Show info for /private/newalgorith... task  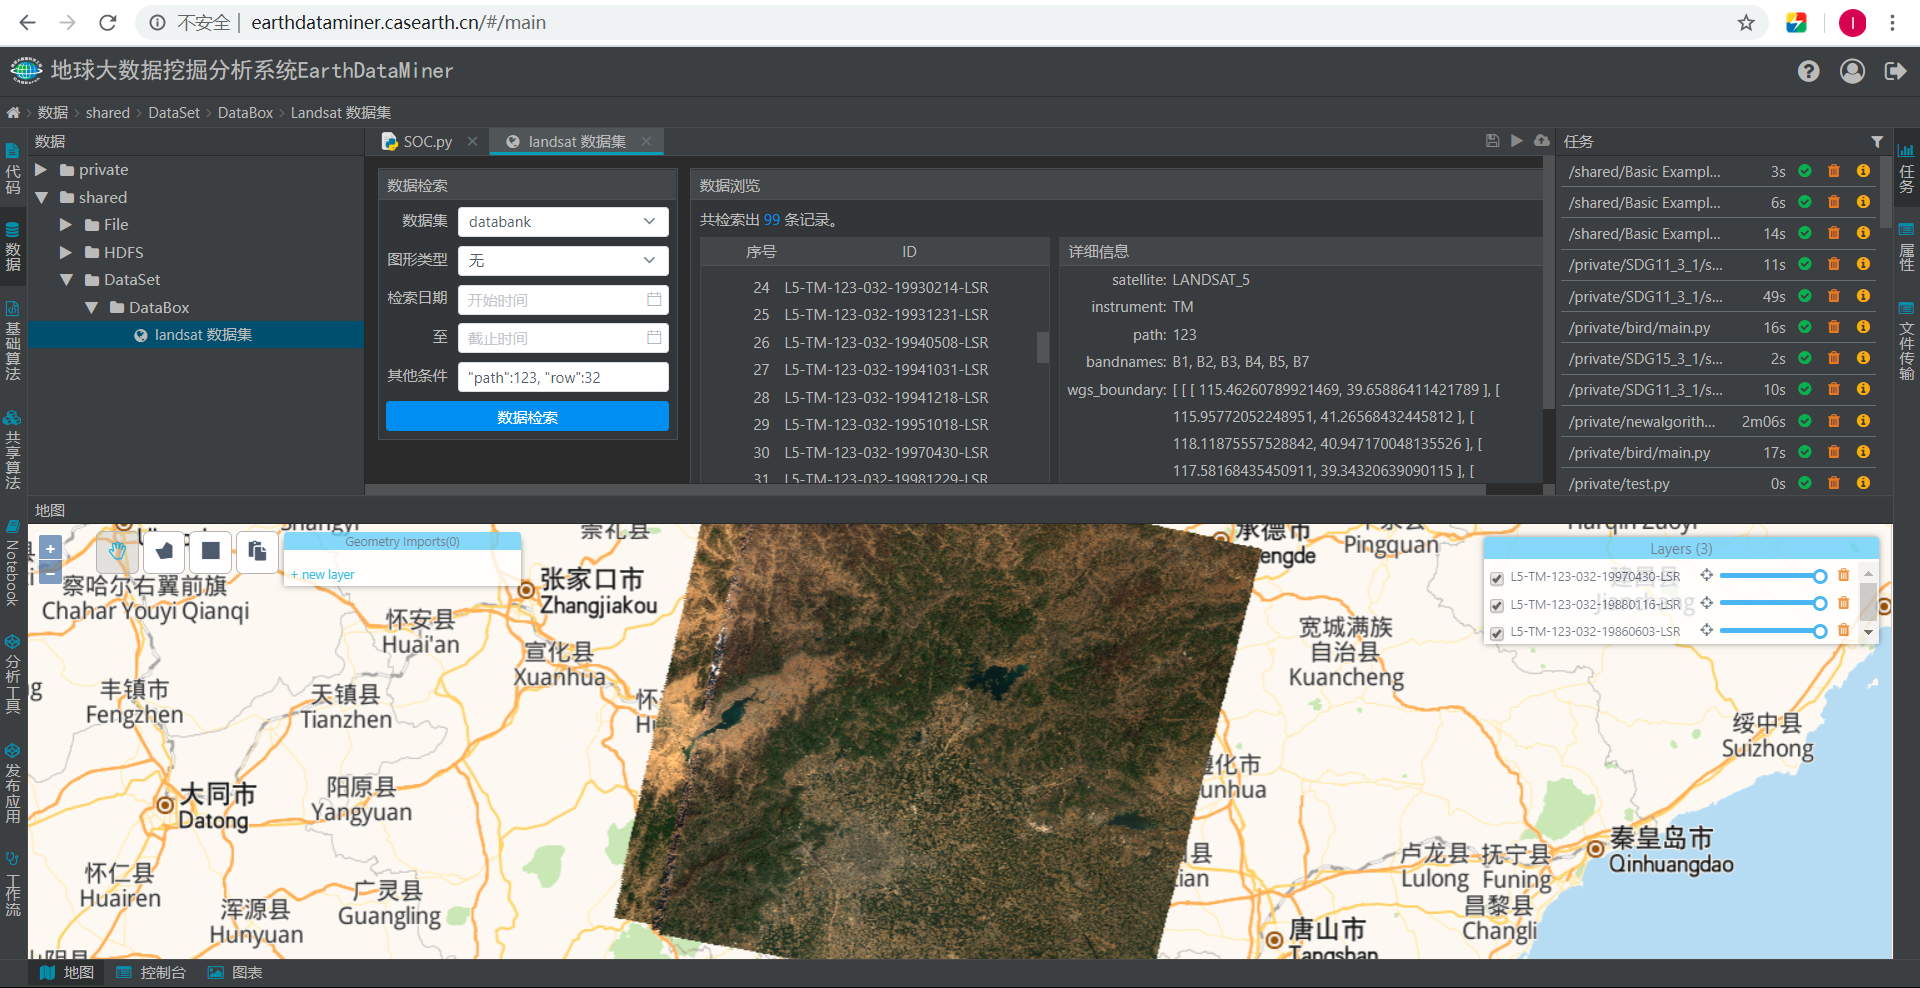1863,421
